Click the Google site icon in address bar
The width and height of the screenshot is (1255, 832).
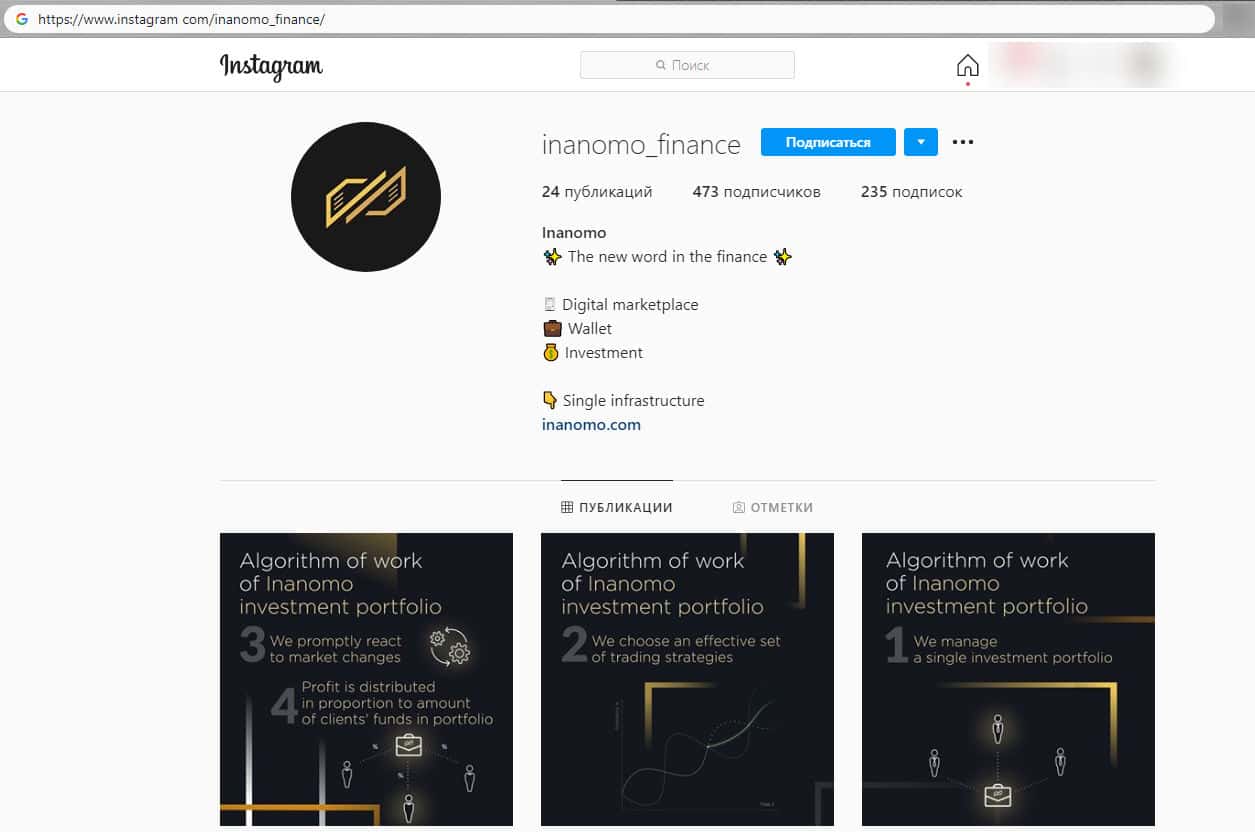tap(22, 19)
